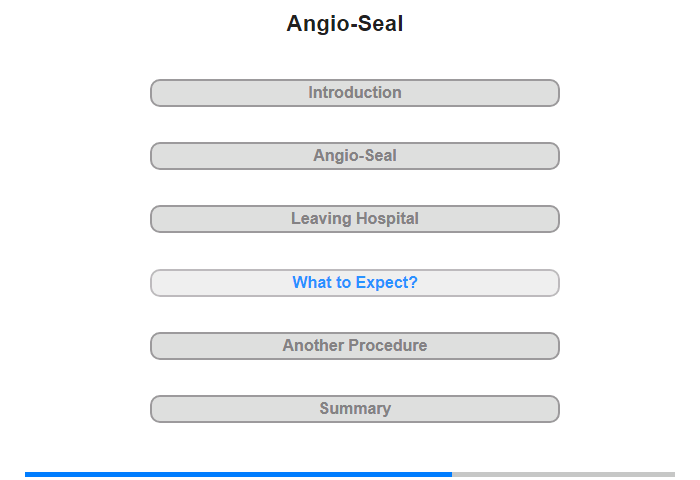Click the Angio-Seal button below Introduction
The height and width of the screenshot is (480, 700).
tap(354, 156)
